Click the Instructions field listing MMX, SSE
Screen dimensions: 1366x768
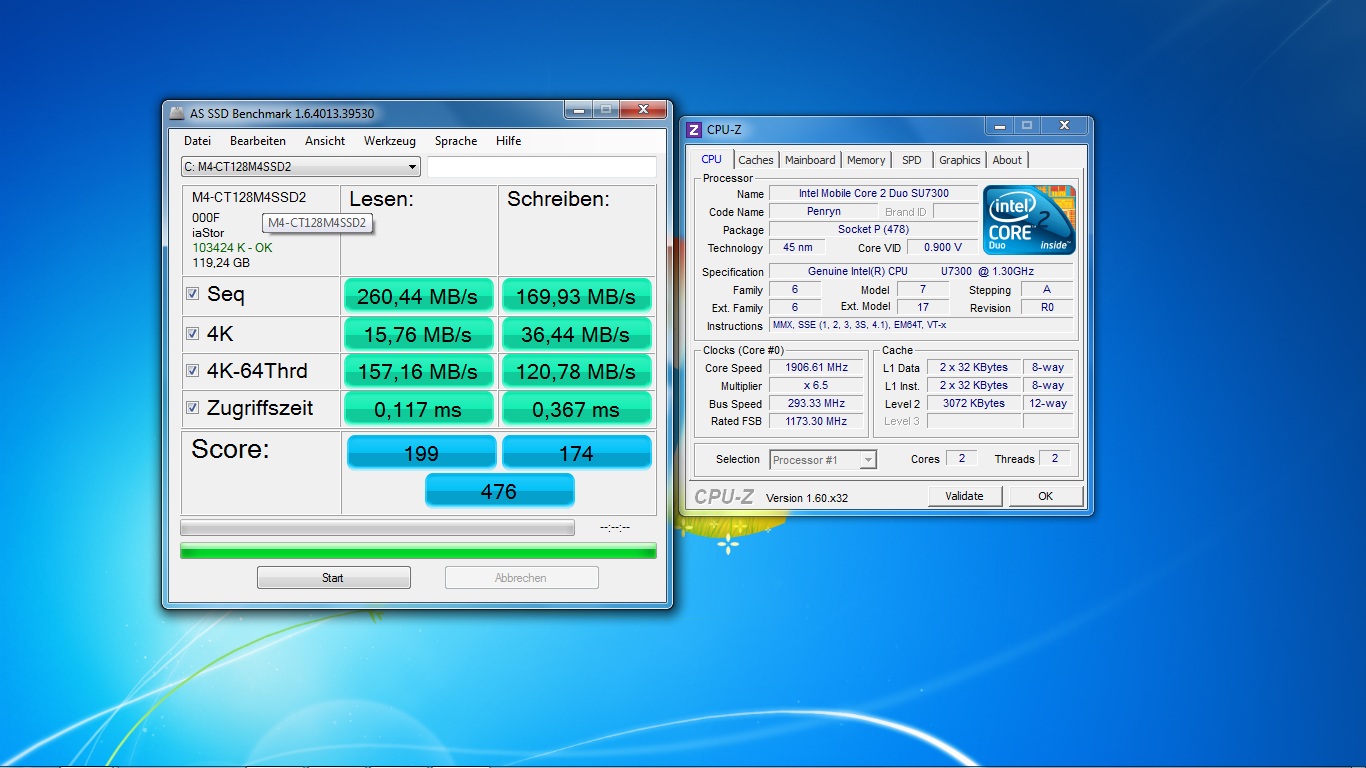click(x=921, y=326)
